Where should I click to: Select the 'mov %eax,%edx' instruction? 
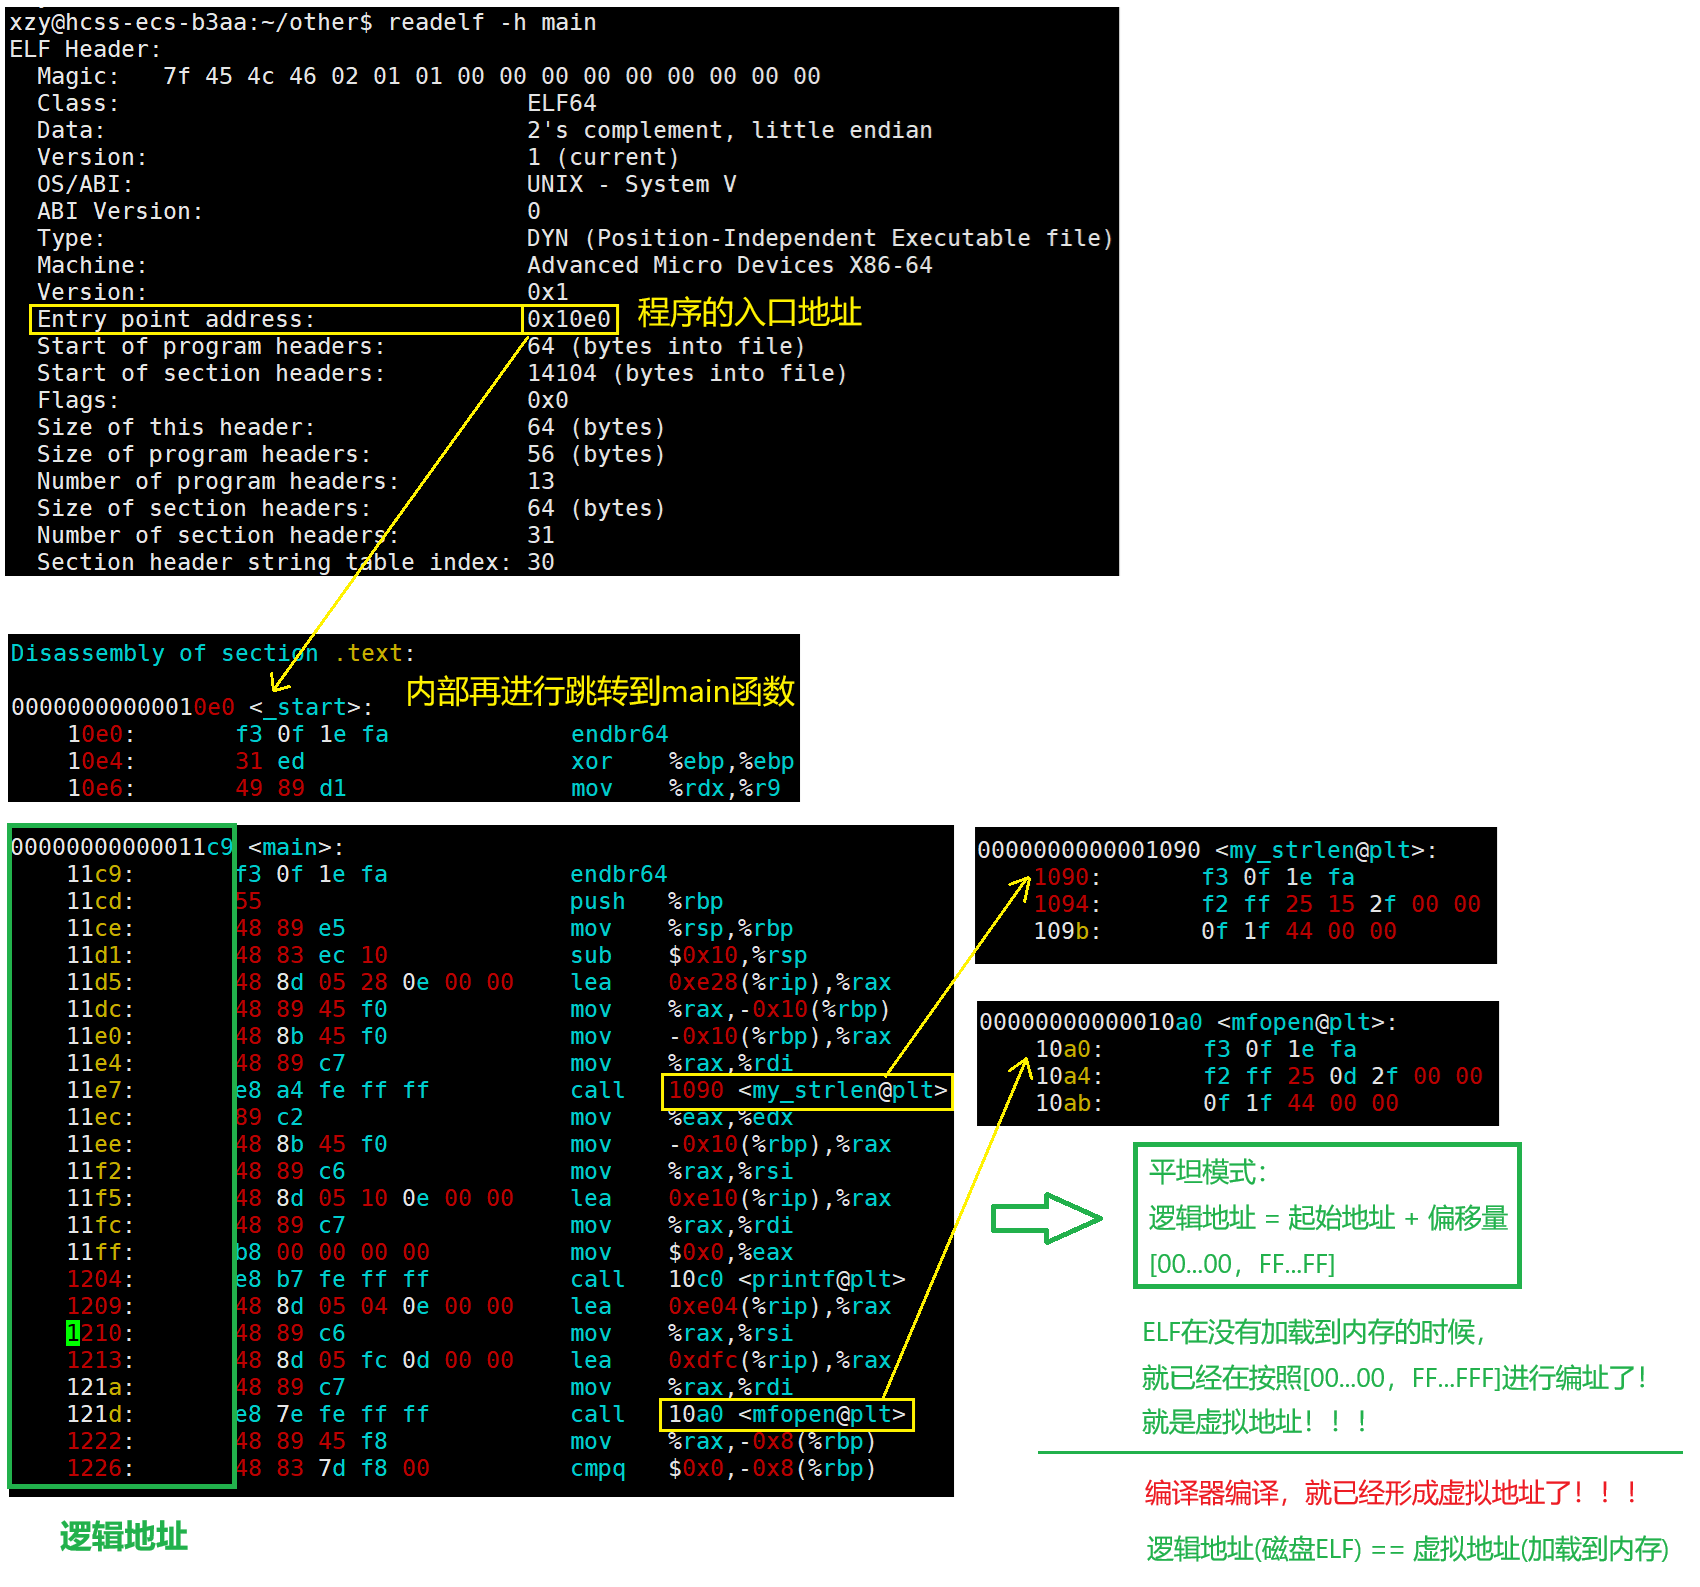coord(681,1117)
